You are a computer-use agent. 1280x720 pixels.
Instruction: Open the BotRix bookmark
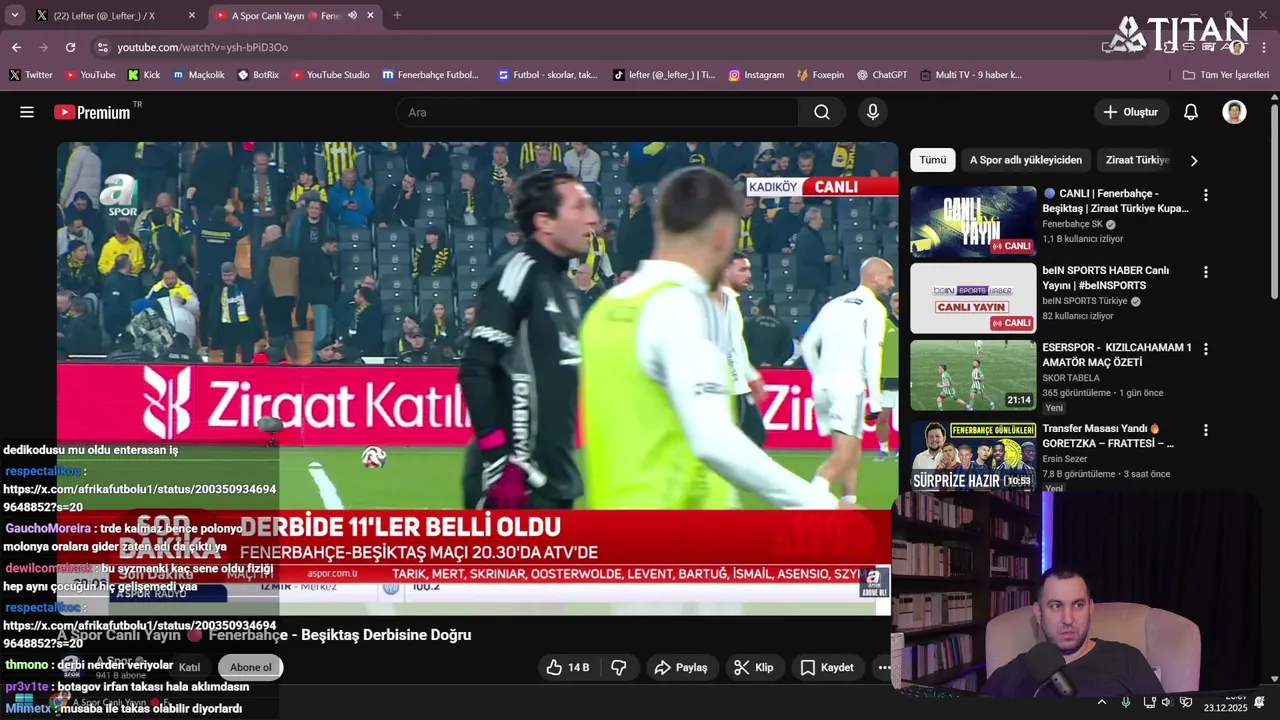pos(258,75)
